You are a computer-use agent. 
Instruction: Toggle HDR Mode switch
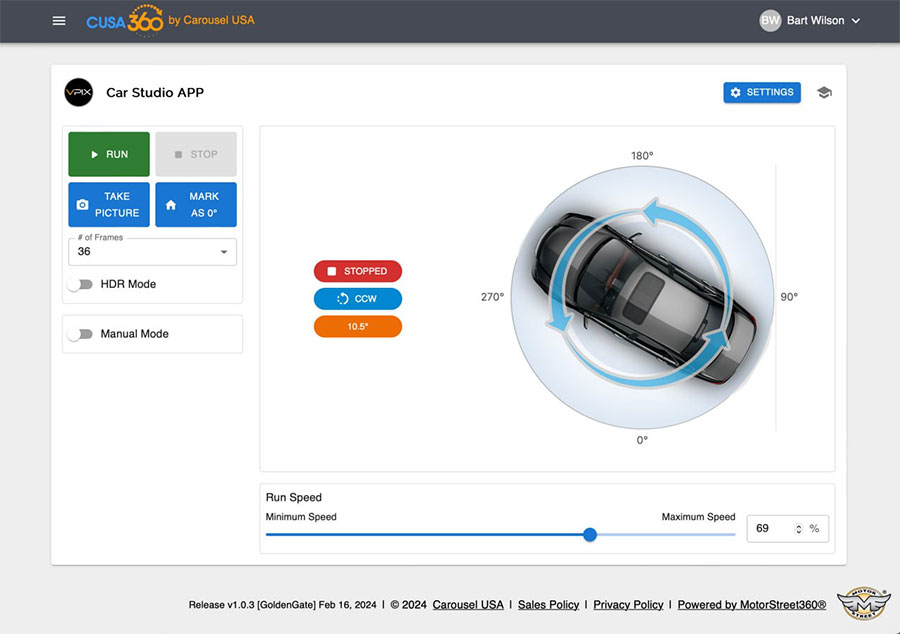pyautogui.click(x=80, y=284)
